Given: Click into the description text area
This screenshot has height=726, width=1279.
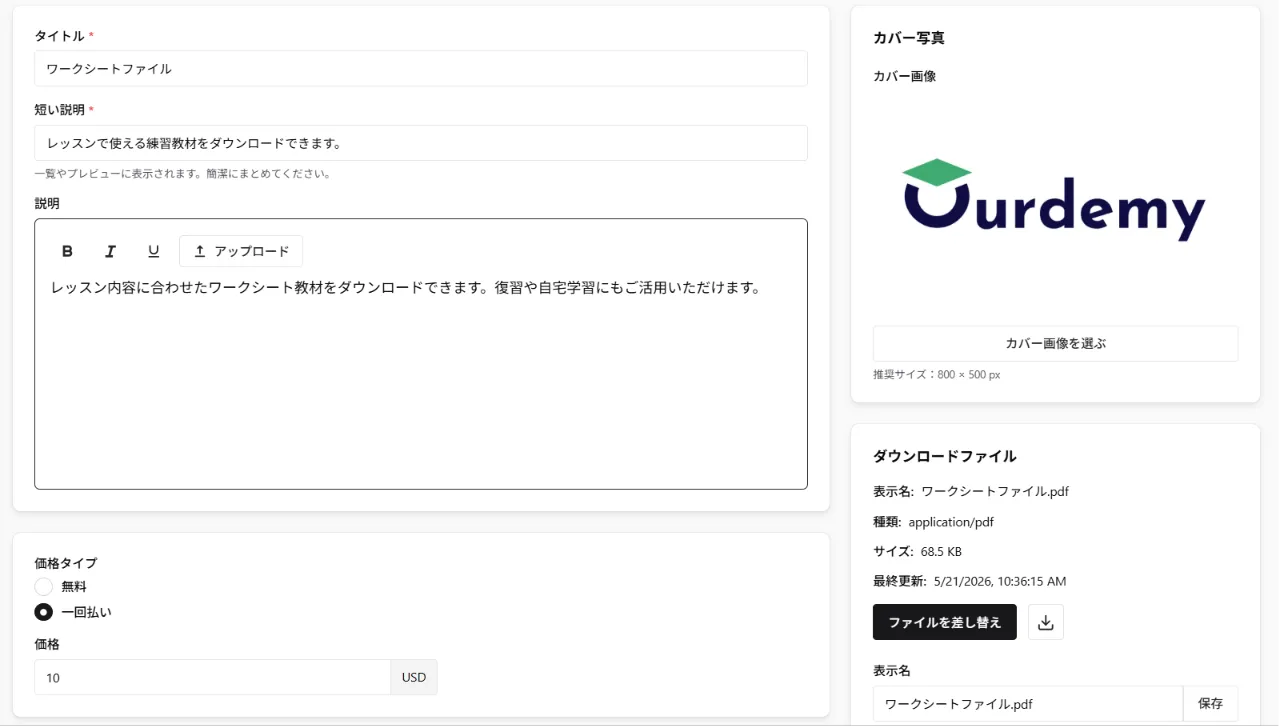Looking at the screenshot, I should 421,380.
